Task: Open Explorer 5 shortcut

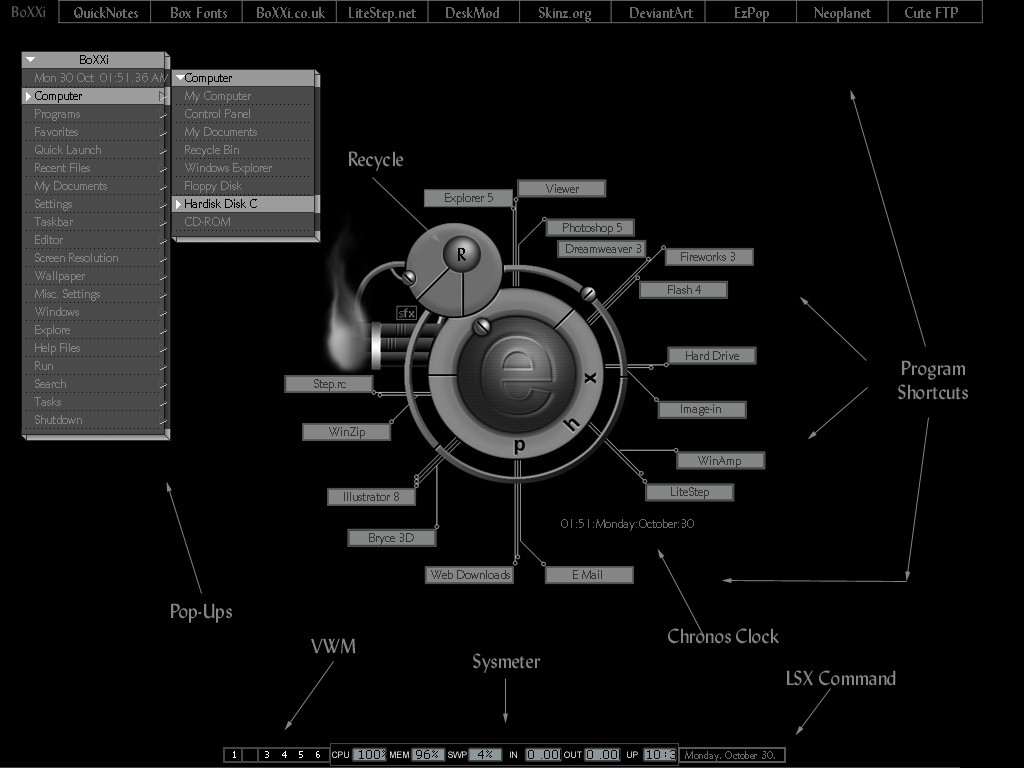Action: [x=469, y=198]
